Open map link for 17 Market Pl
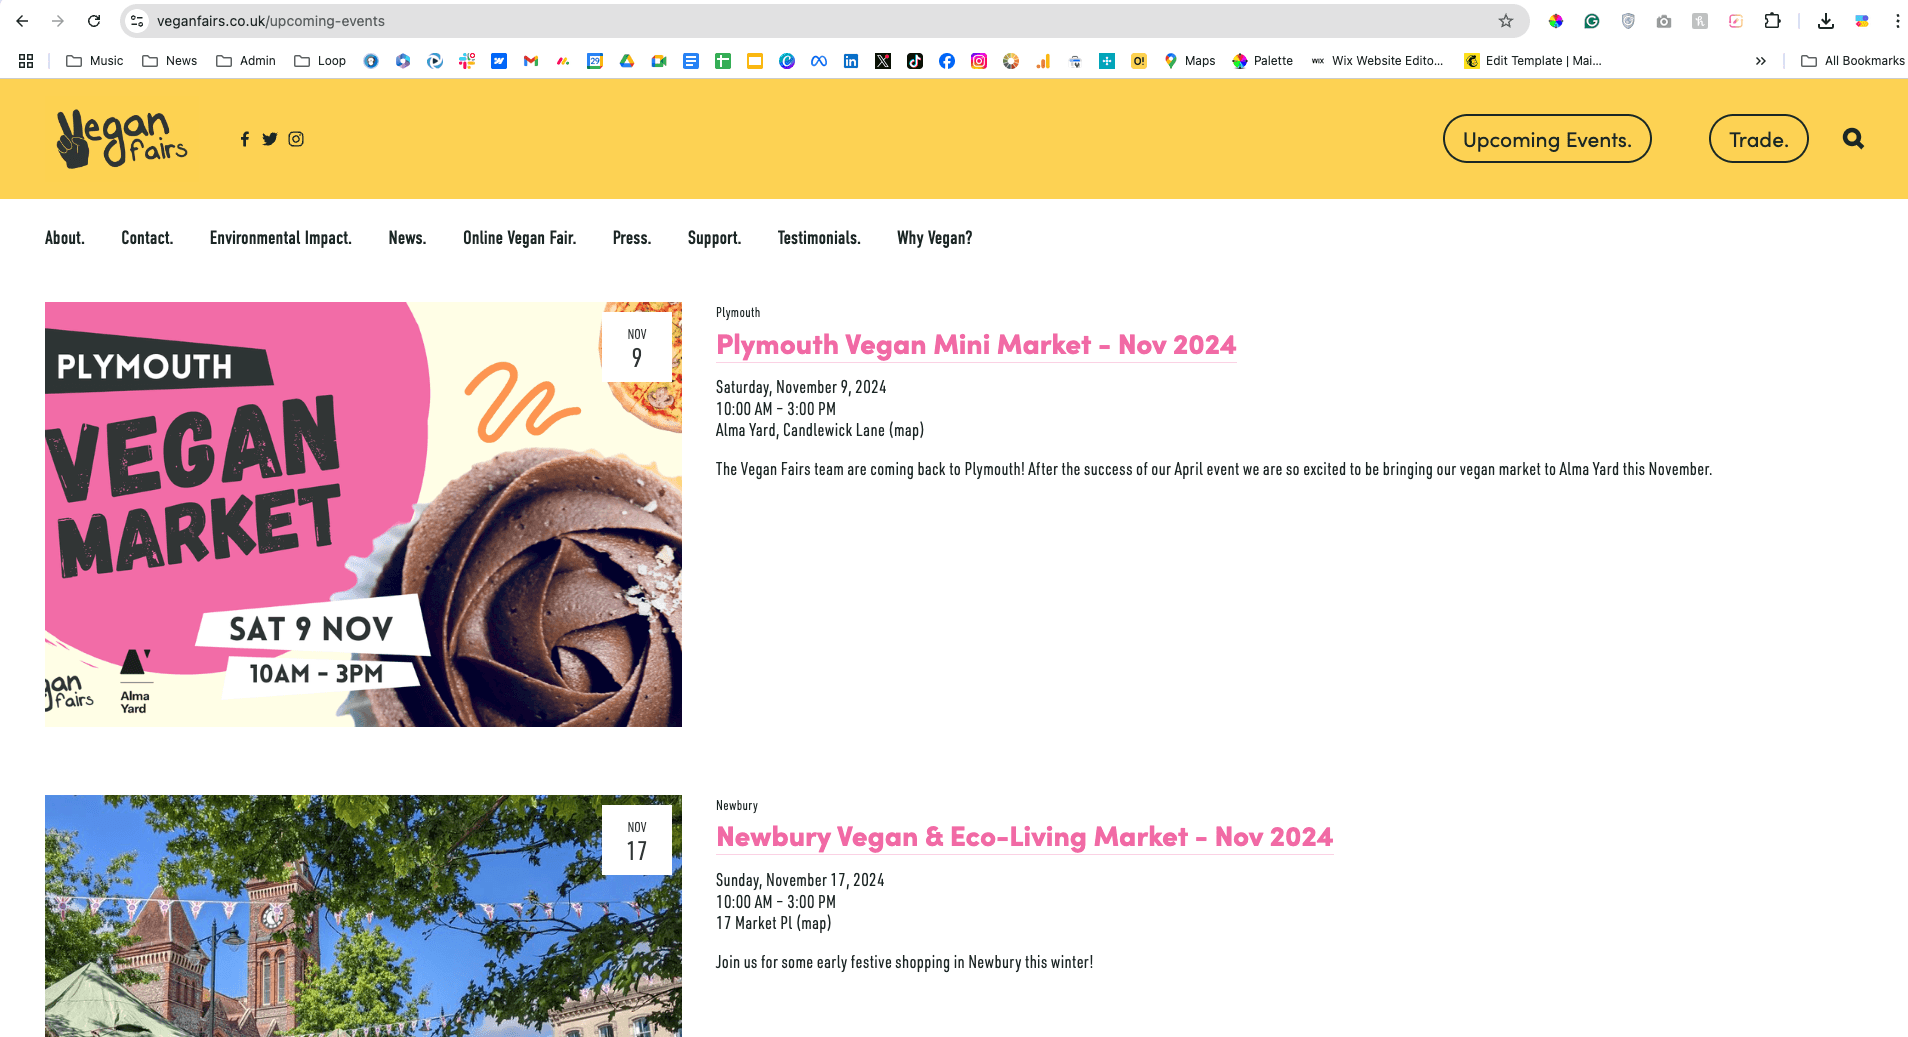The height and width of the screenshot is (1037, 1908). tap(814, 924)
